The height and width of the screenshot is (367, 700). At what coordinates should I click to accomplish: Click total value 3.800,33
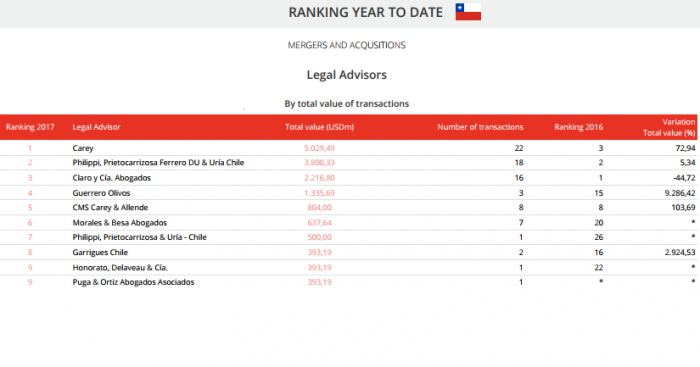tap(319, 163)
